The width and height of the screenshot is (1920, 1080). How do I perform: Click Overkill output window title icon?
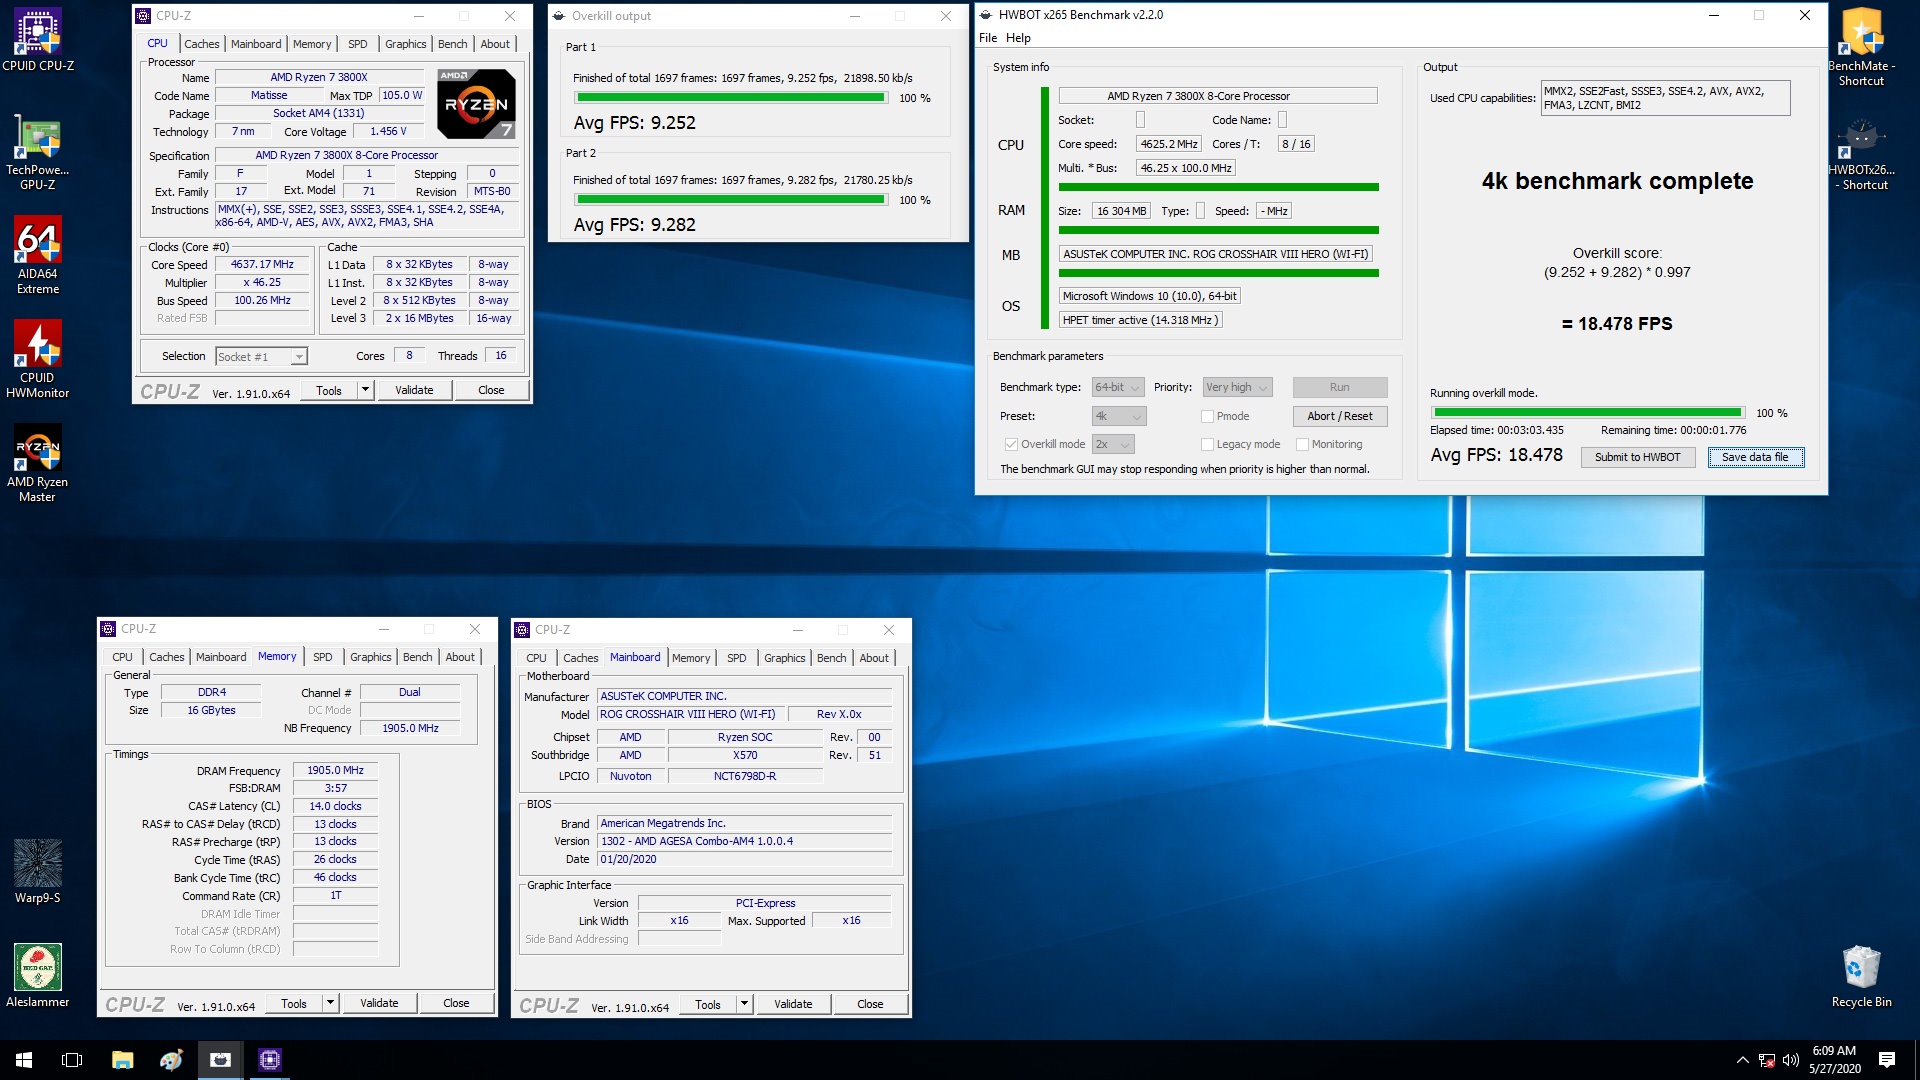559,16
